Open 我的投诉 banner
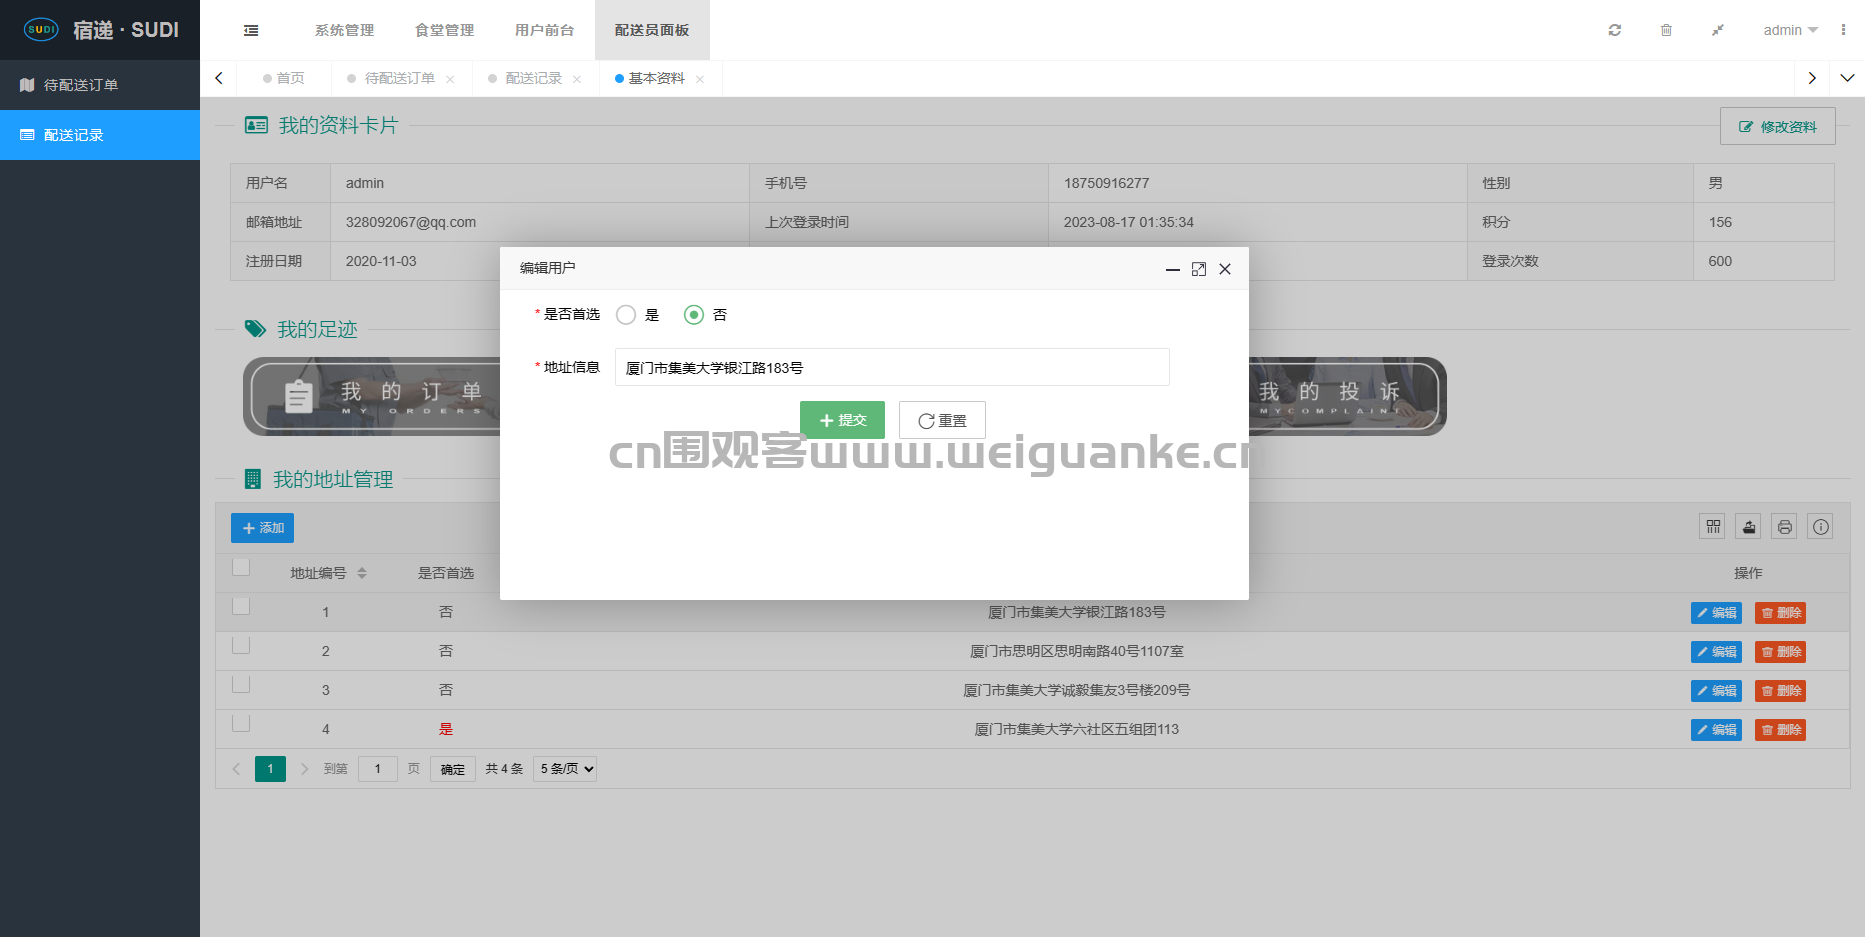The image size is (1865, 937). click(1347, 396)
